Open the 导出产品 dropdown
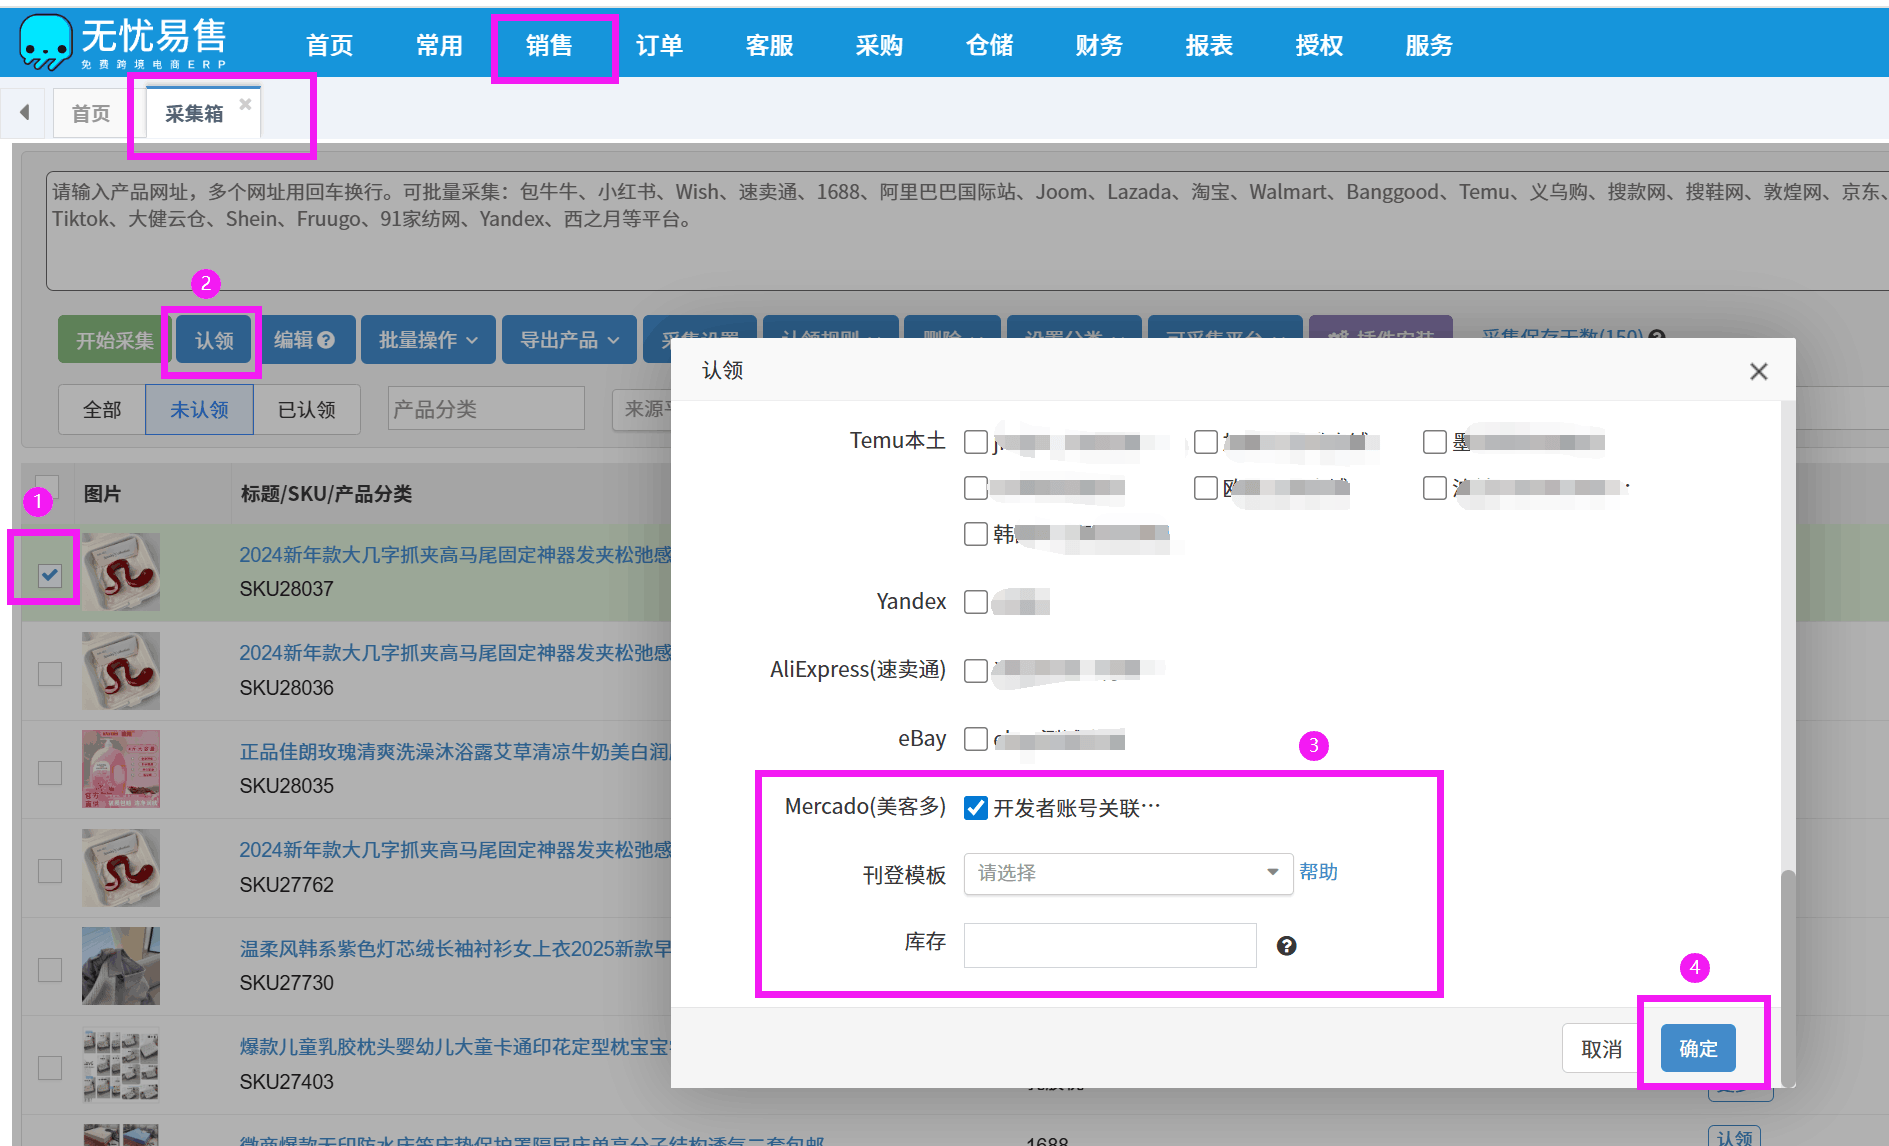This screenshot has width=1889, height=1146. 569,339
